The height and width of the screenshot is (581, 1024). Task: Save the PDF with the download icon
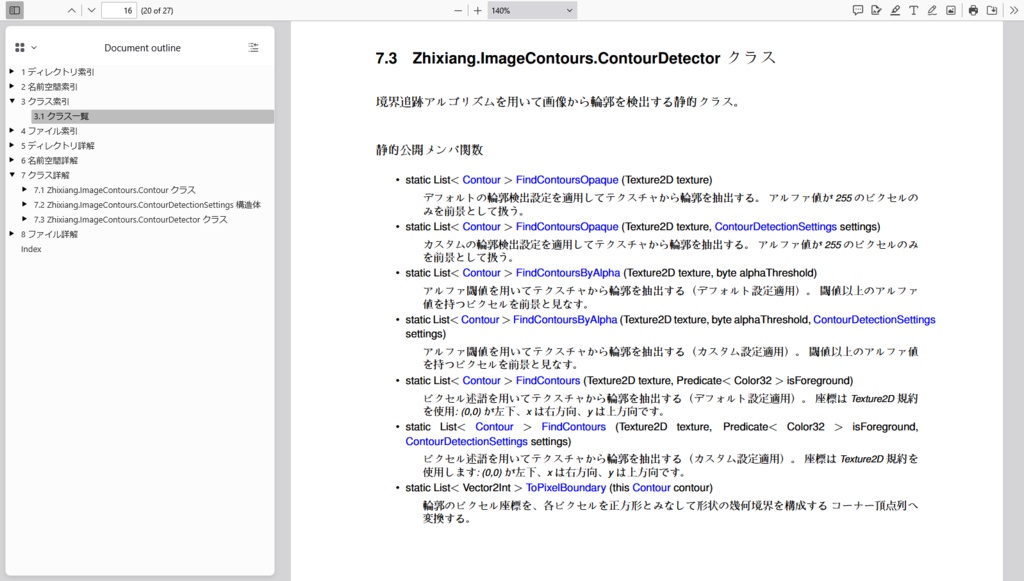992,10
